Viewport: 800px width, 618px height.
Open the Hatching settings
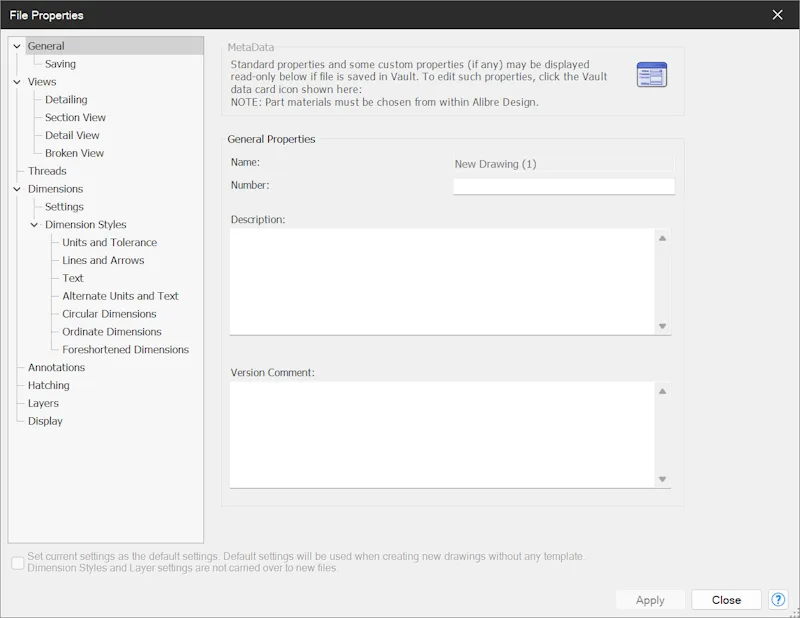48,385
